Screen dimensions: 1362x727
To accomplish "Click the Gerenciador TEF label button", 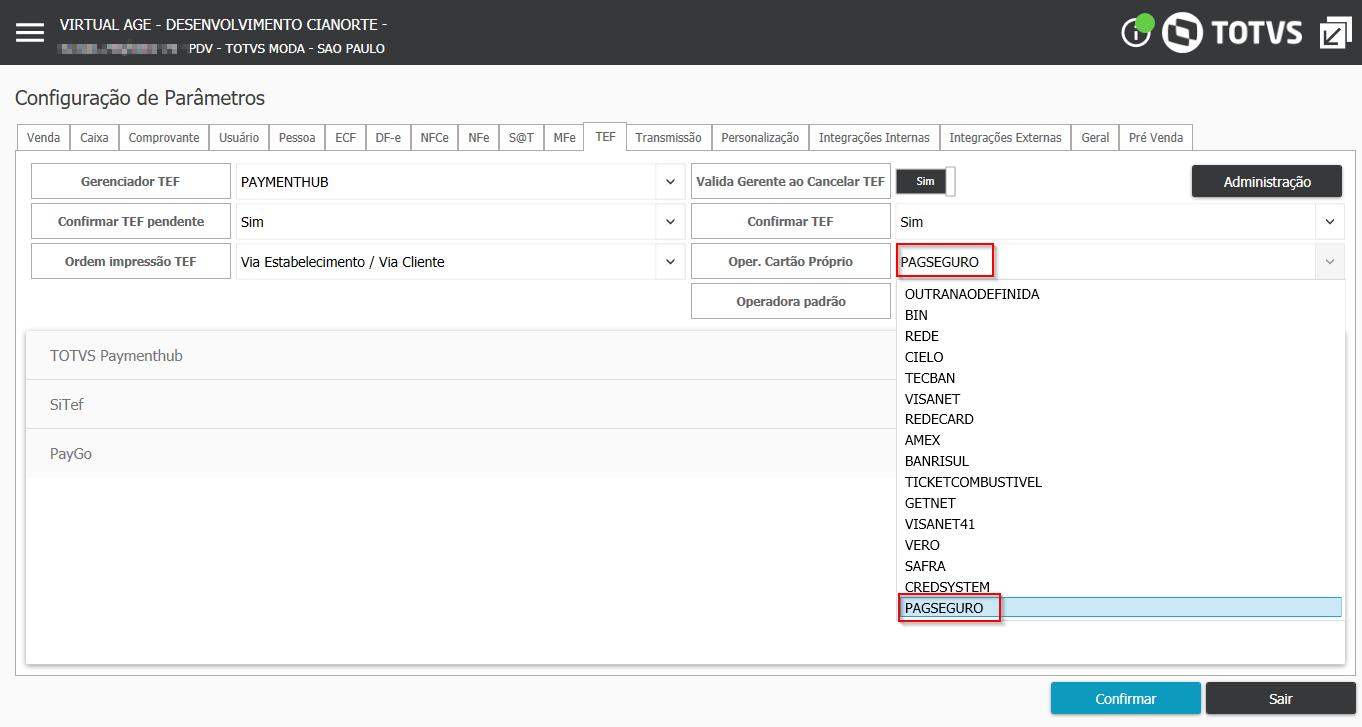I will [131, 182].
